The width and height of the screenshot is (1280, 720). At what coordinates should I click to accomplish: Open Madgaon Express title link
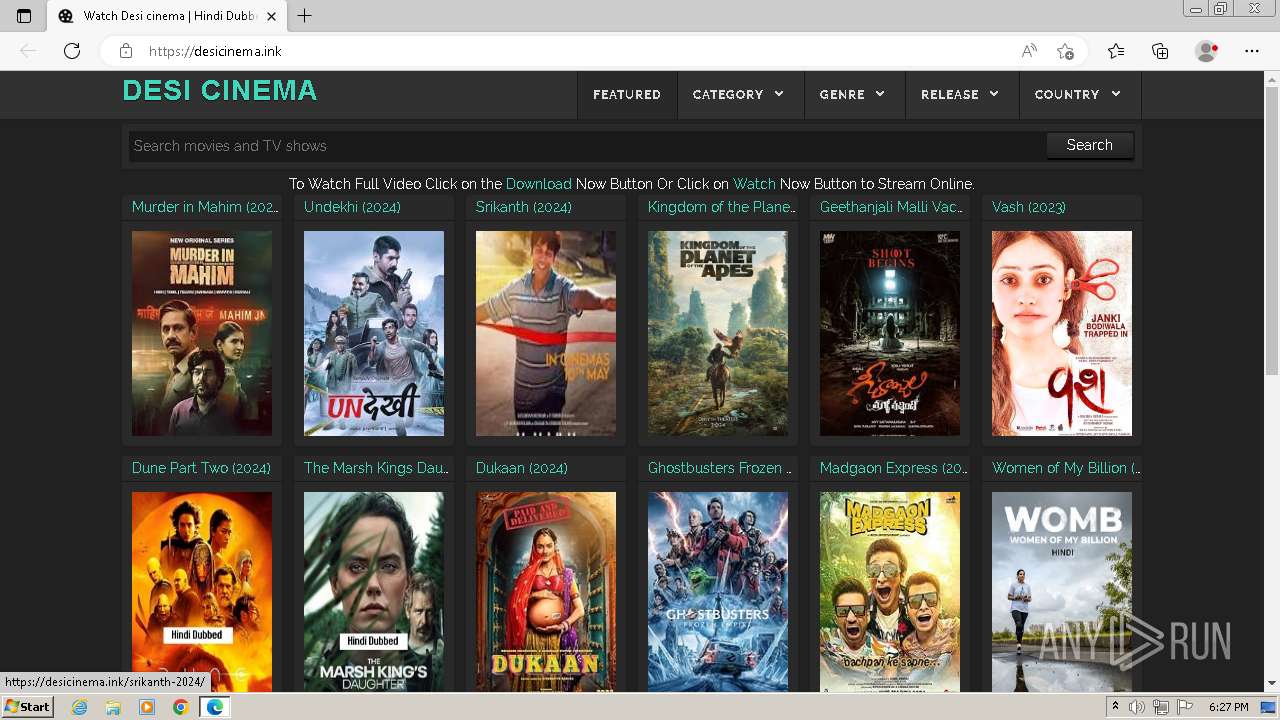[x=894, y=468]
